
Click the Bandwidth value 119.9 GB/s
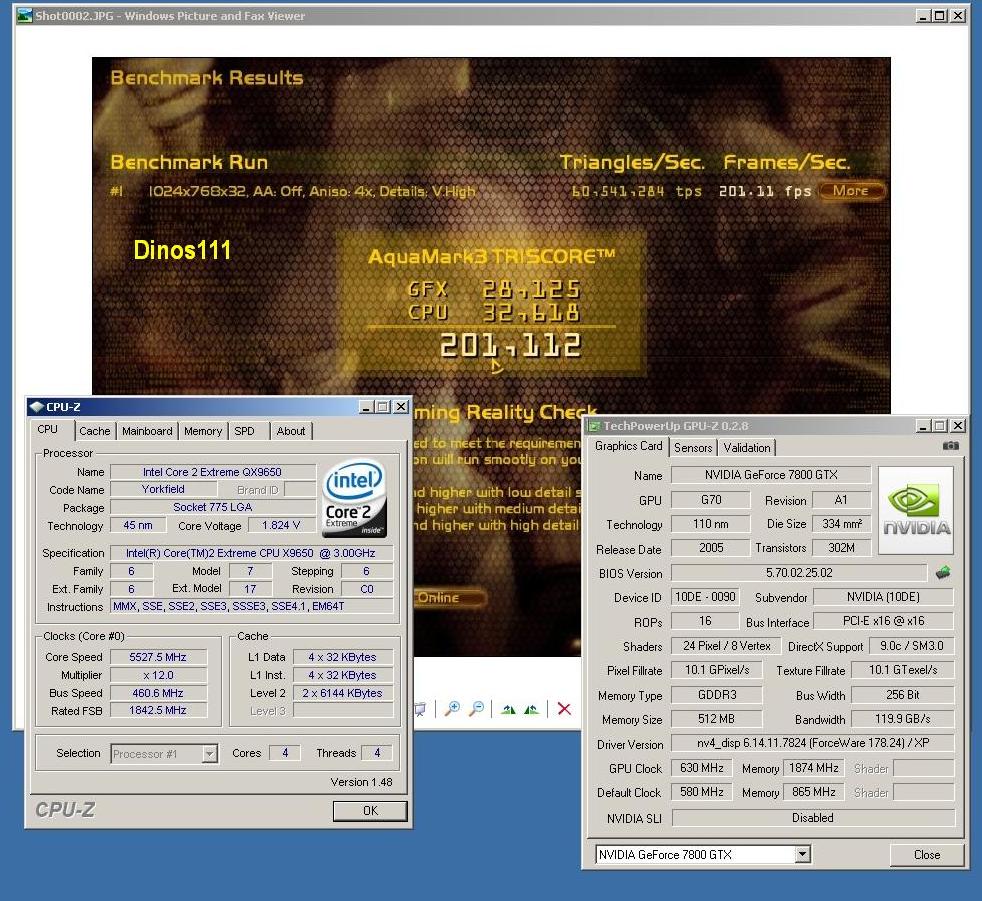tap(902, 719)
